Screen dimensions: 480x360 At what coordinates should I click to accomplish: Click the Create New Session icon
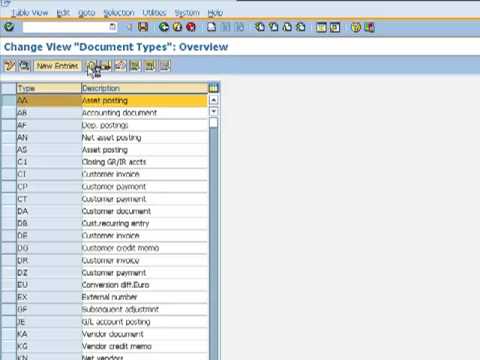pos(321,27)
